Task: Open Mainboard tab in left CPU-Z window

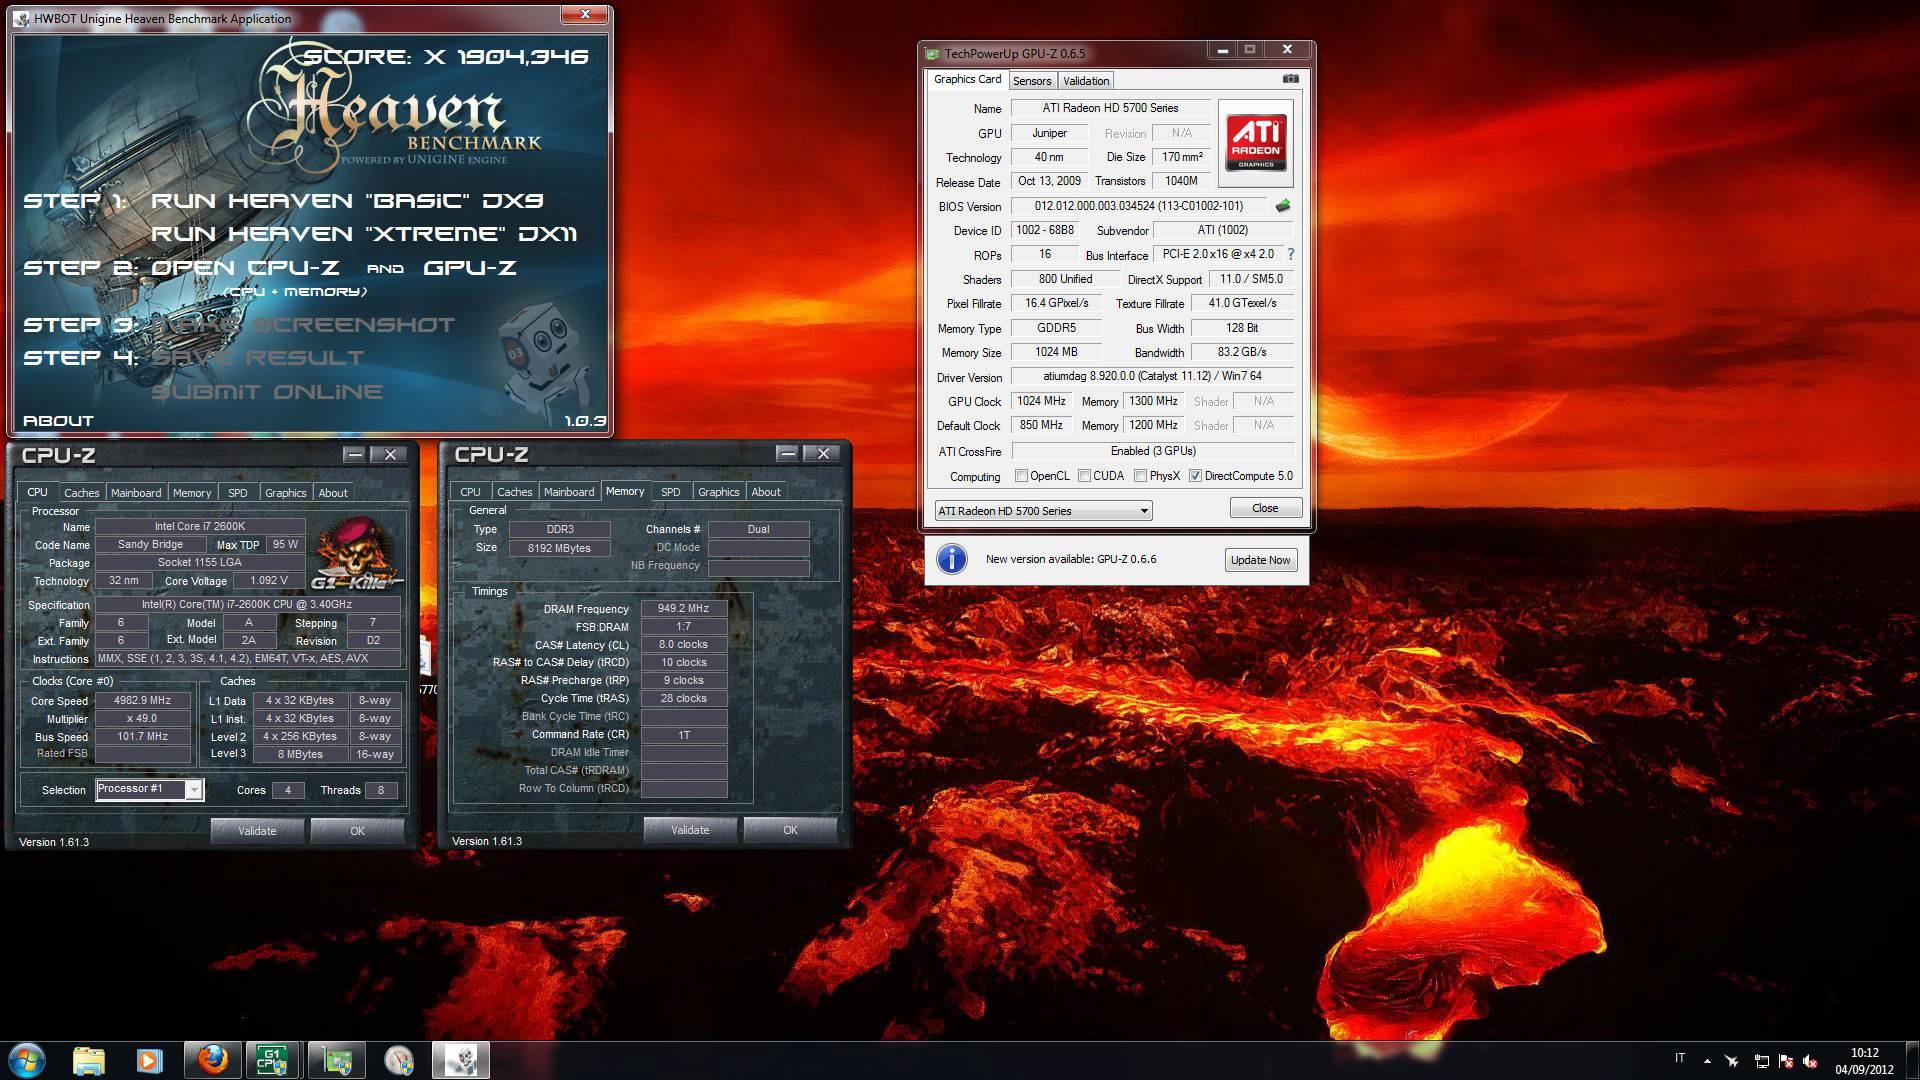Action: [x=136, y=493]
